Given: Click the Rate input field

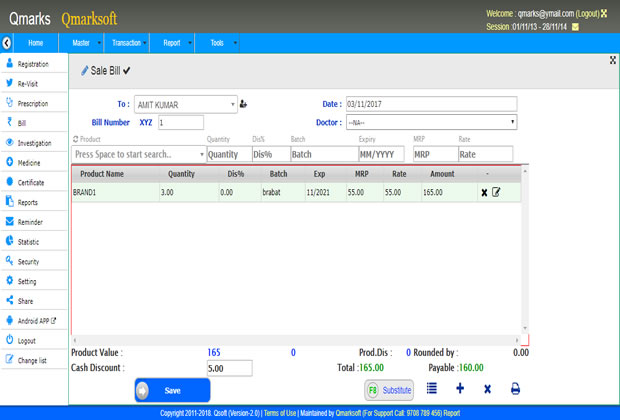Looking at the screenshot, I should tap(486, 154).
